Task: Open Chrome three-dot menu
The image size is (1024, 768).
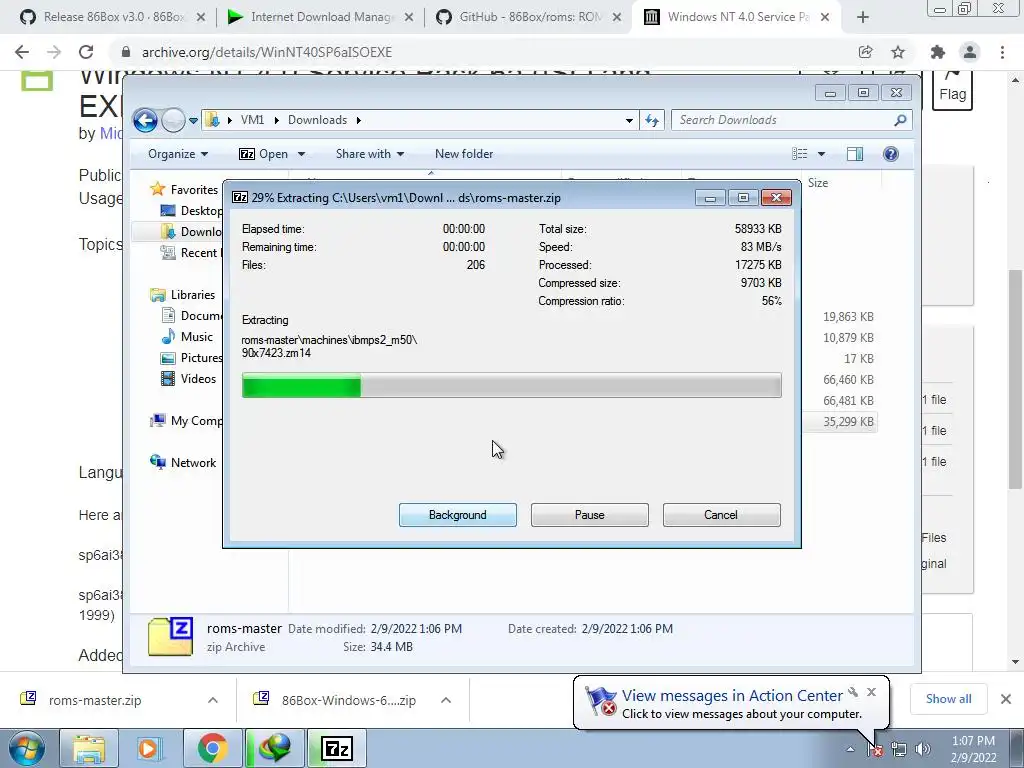Action: click(1002, 52)
